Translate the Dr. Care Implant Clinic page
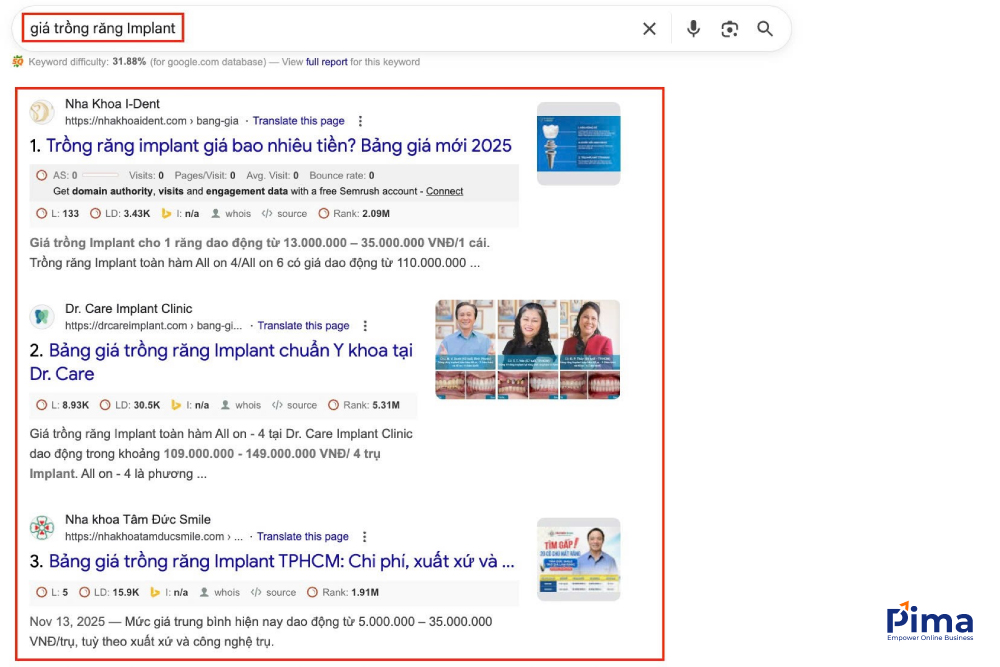Viewport: 1000px width, 667px height. coord(303,325)
